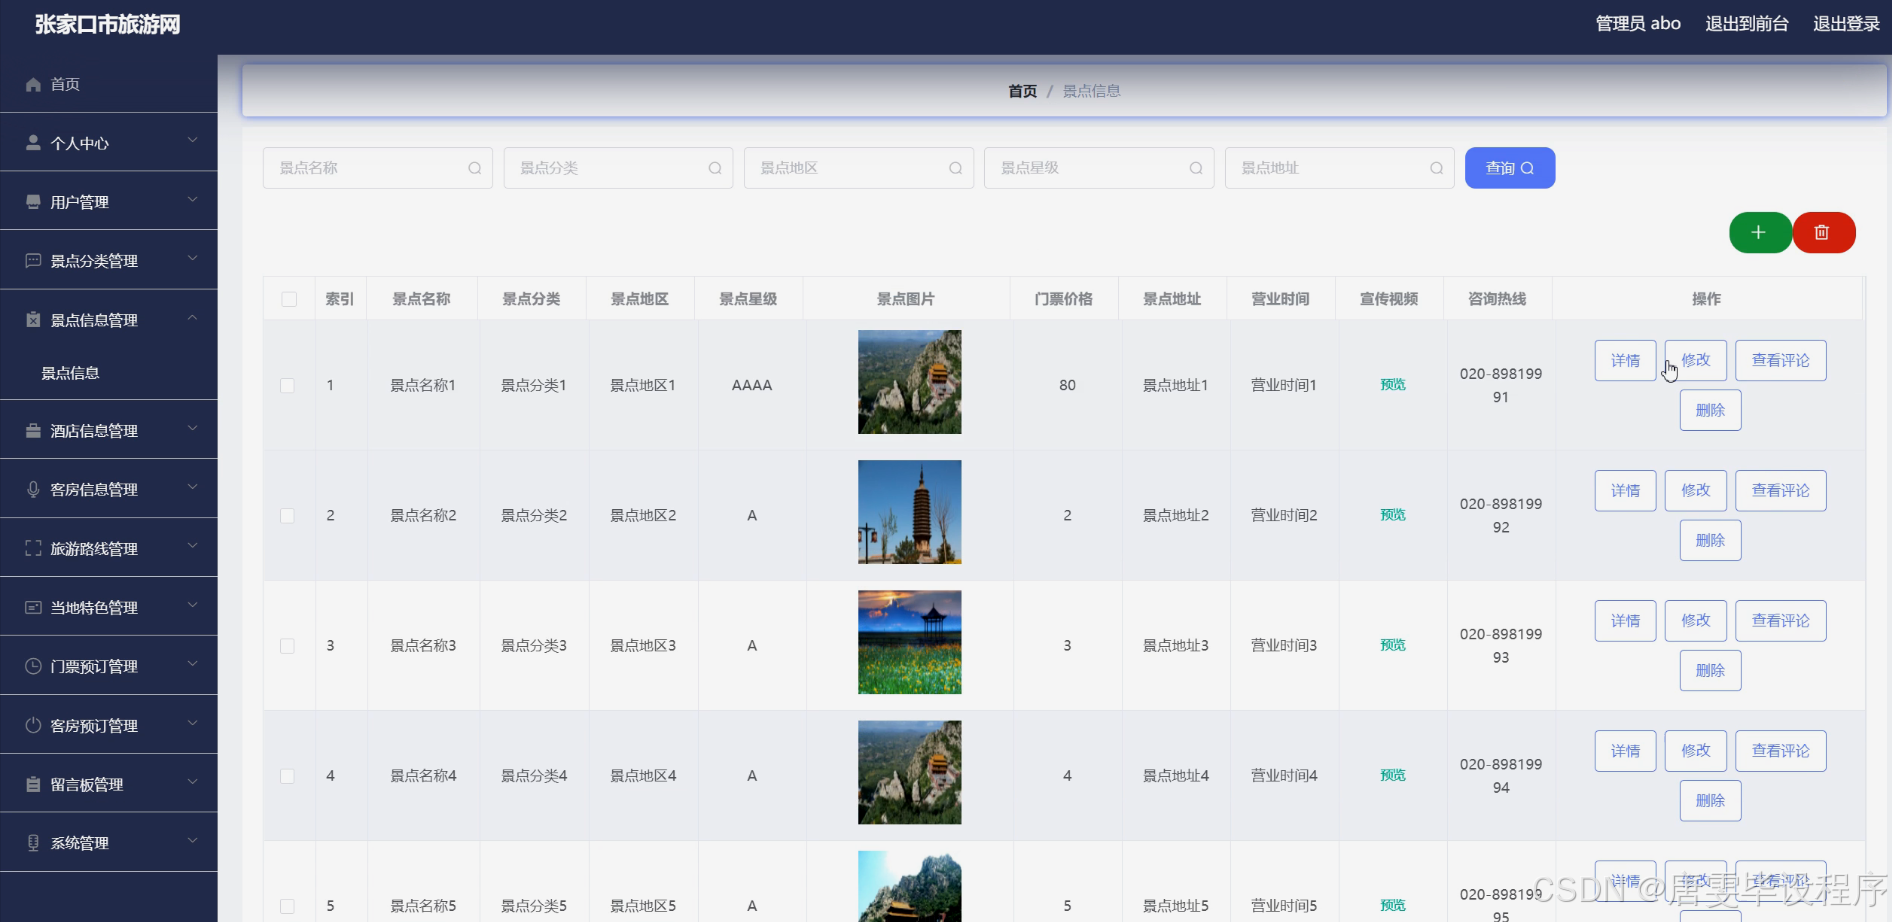Viewport: 1892px width, 922px height.
Task: Open the 留言板管理 menu item
Action: click(x=109, y=784)
